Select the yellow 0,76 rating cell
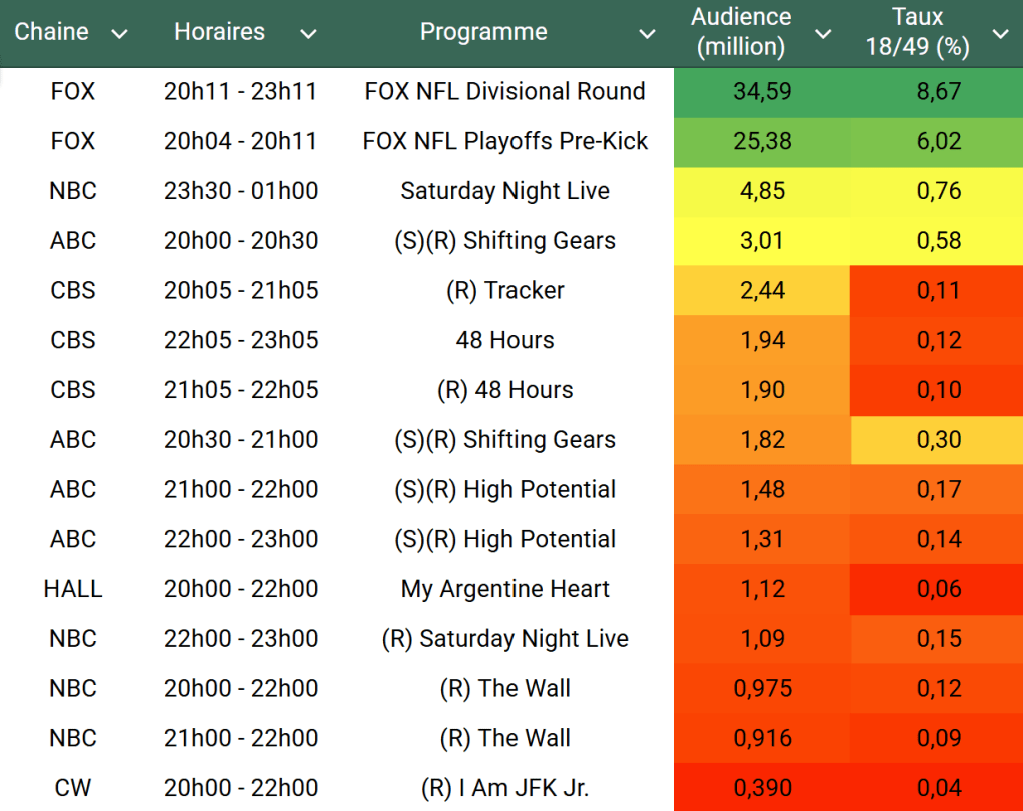This screenshot has width=1023, height=811. point(938,191)
